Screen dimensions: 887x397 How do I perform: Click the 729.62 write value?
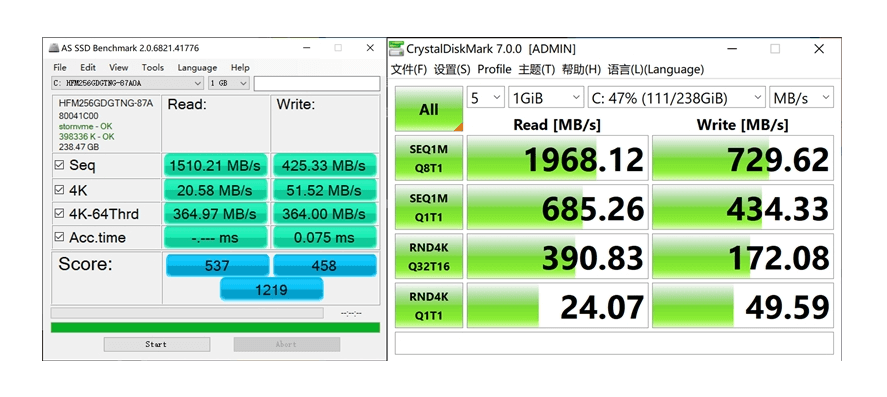(x=743, y=158)
